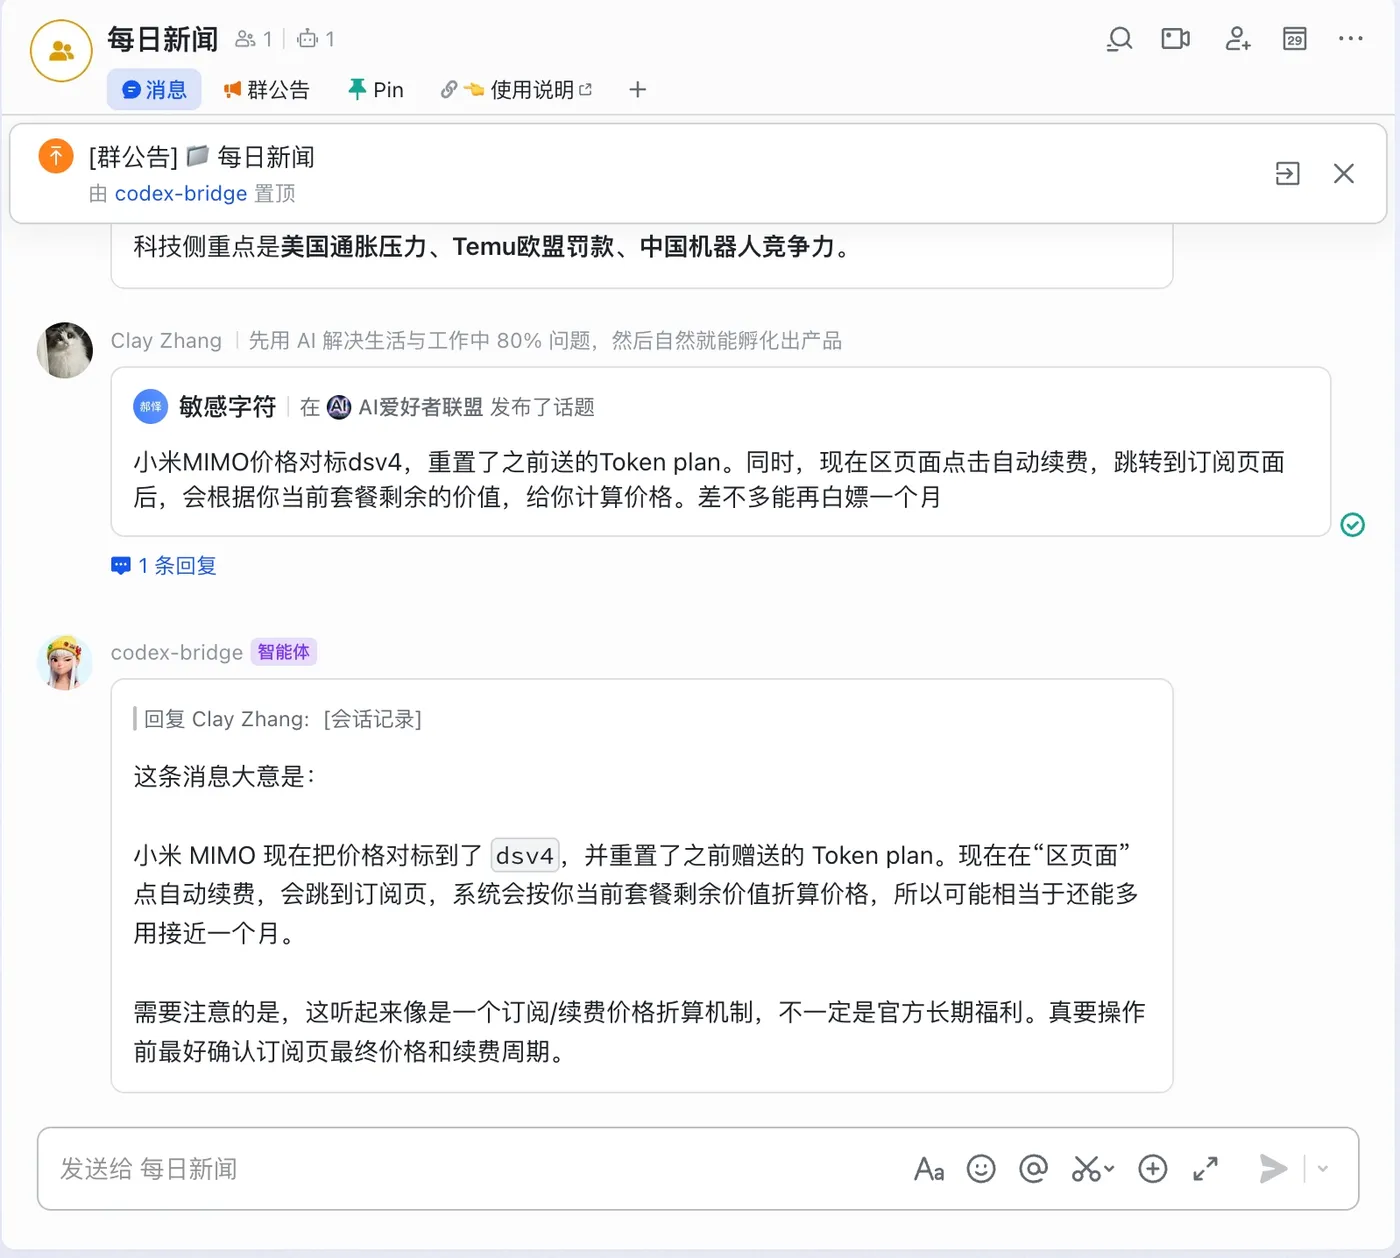This screenshot has width=1400, height=1258.
Task: Open the Pin tab
Action: (x=376, y=90)
